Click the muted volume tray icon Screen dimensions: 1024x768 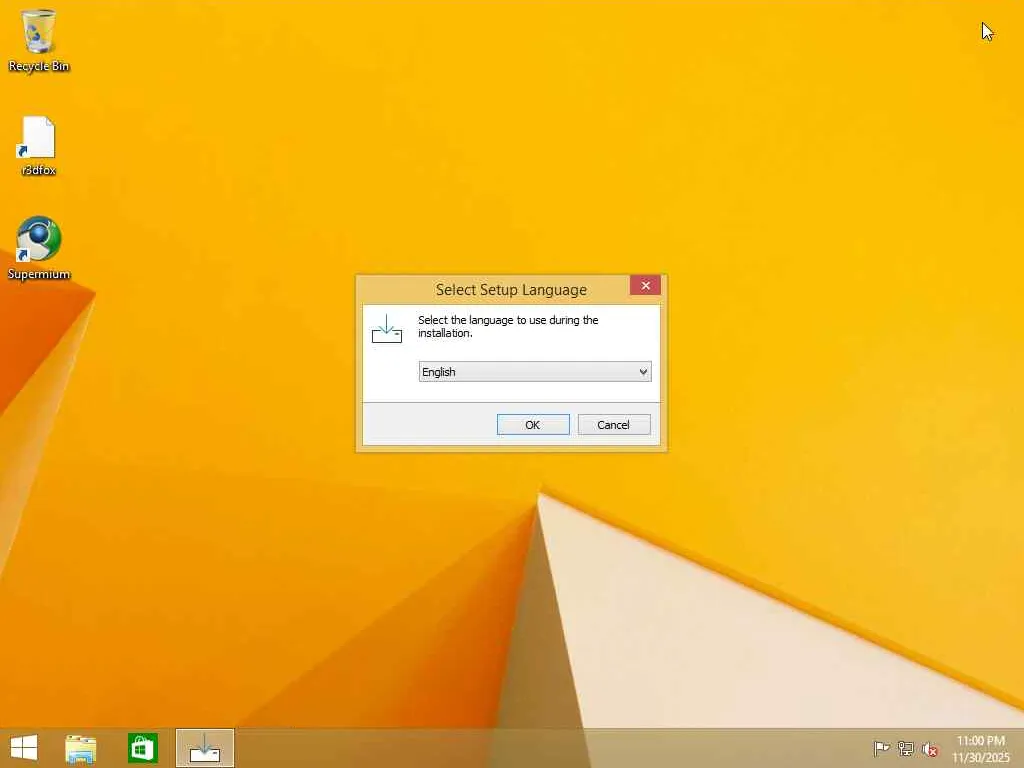(x=930, y=749)
